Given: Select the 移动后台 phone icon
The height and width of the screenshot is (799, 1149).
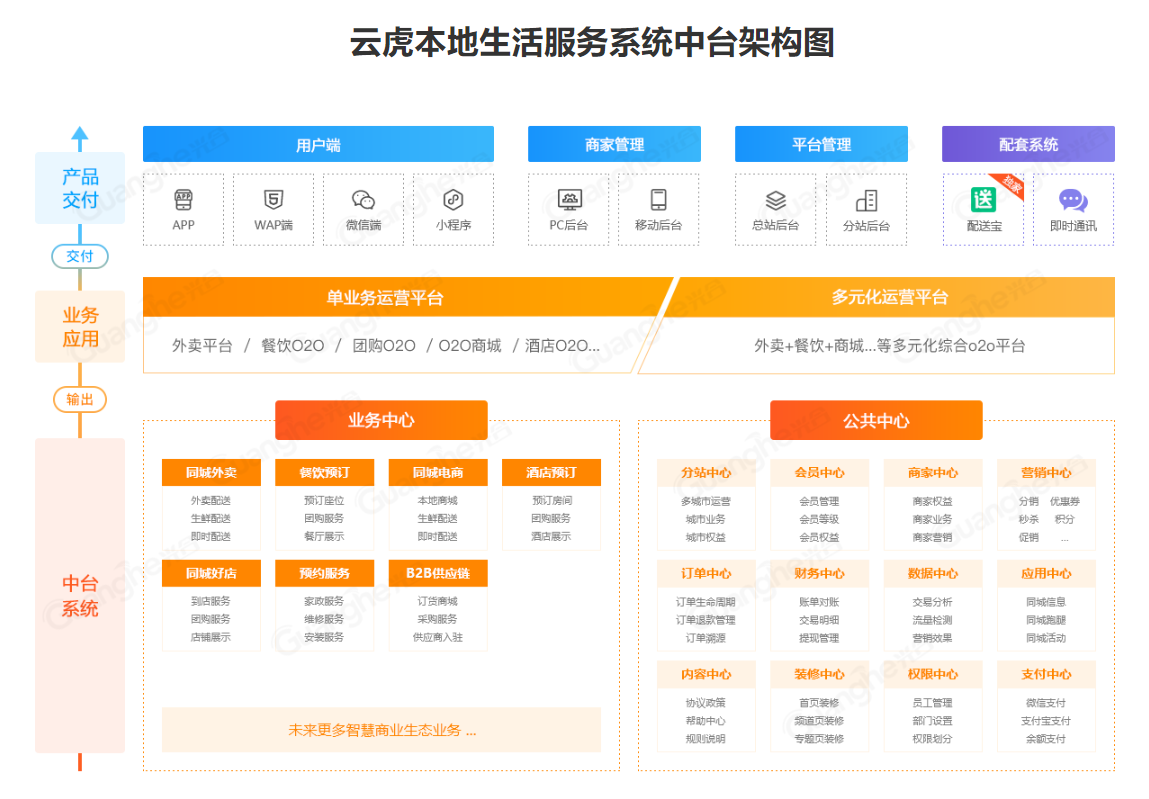Looking at the screenshot, I should pos(658,199).
